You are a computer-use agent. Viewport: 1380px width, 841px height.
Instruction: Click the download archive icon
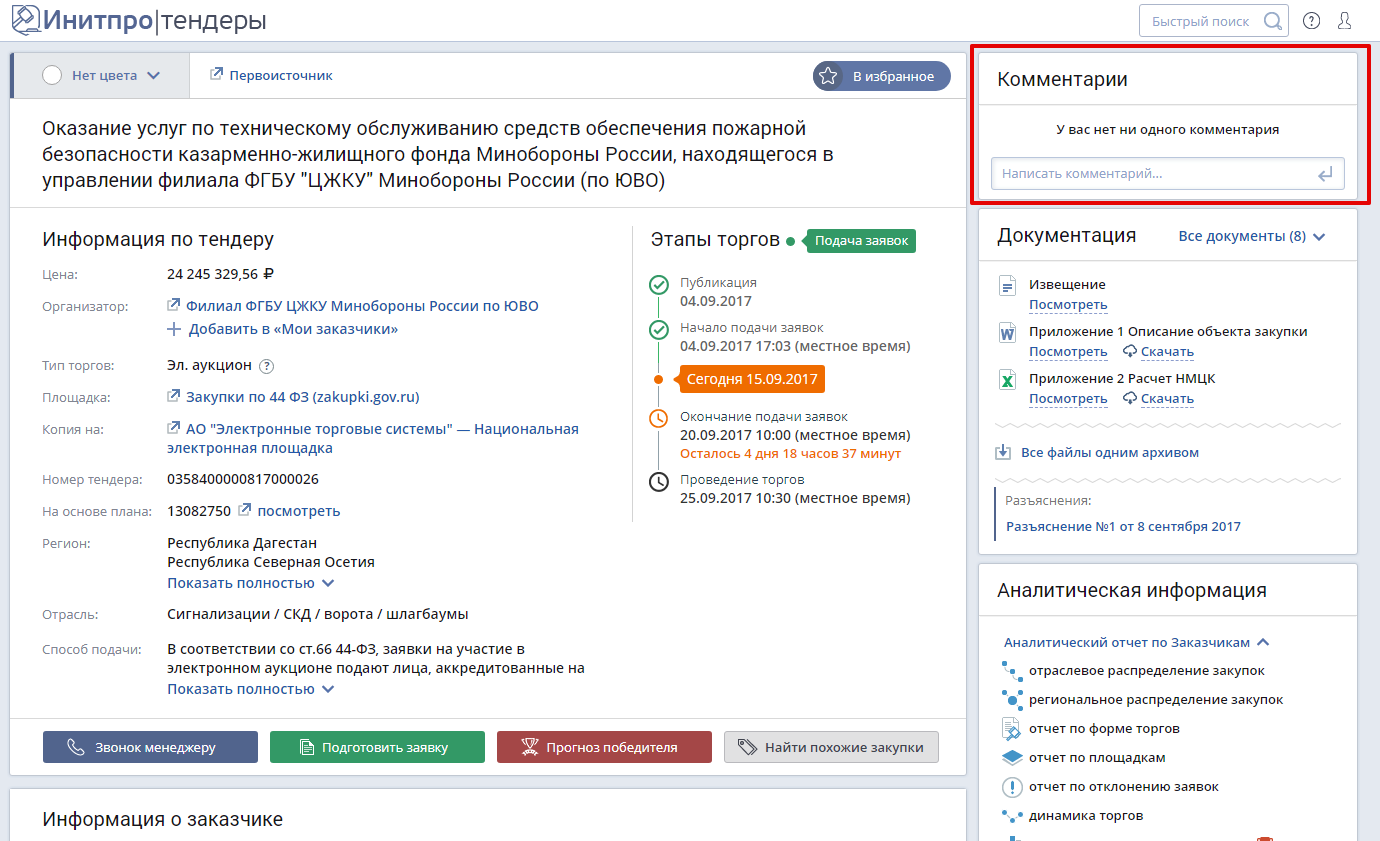click(x=1003, y=453)
